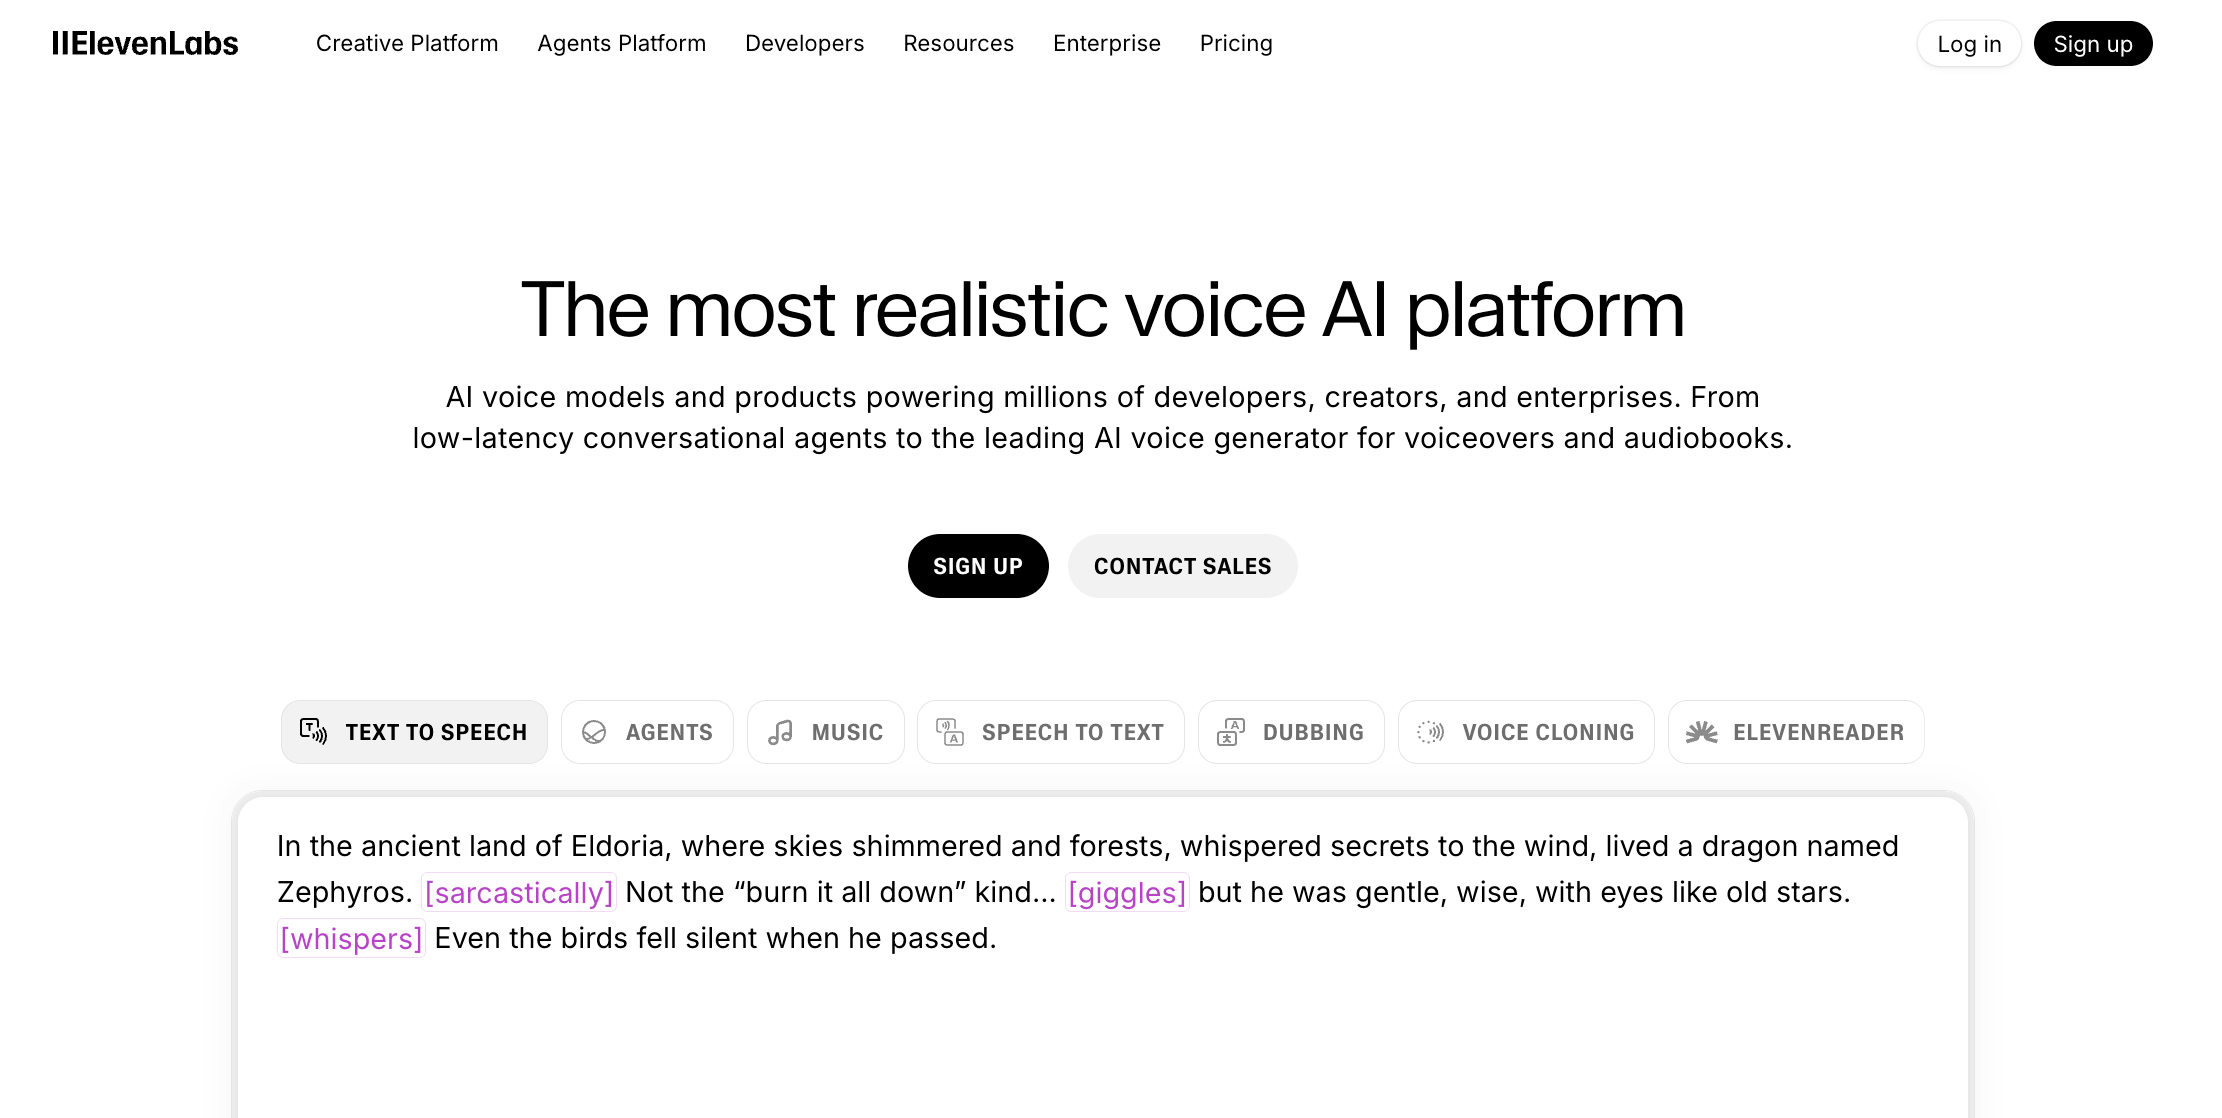Click the Speech to Text transcription icon
This screenshot has width=2222, height=1118.
click(951, 731)
